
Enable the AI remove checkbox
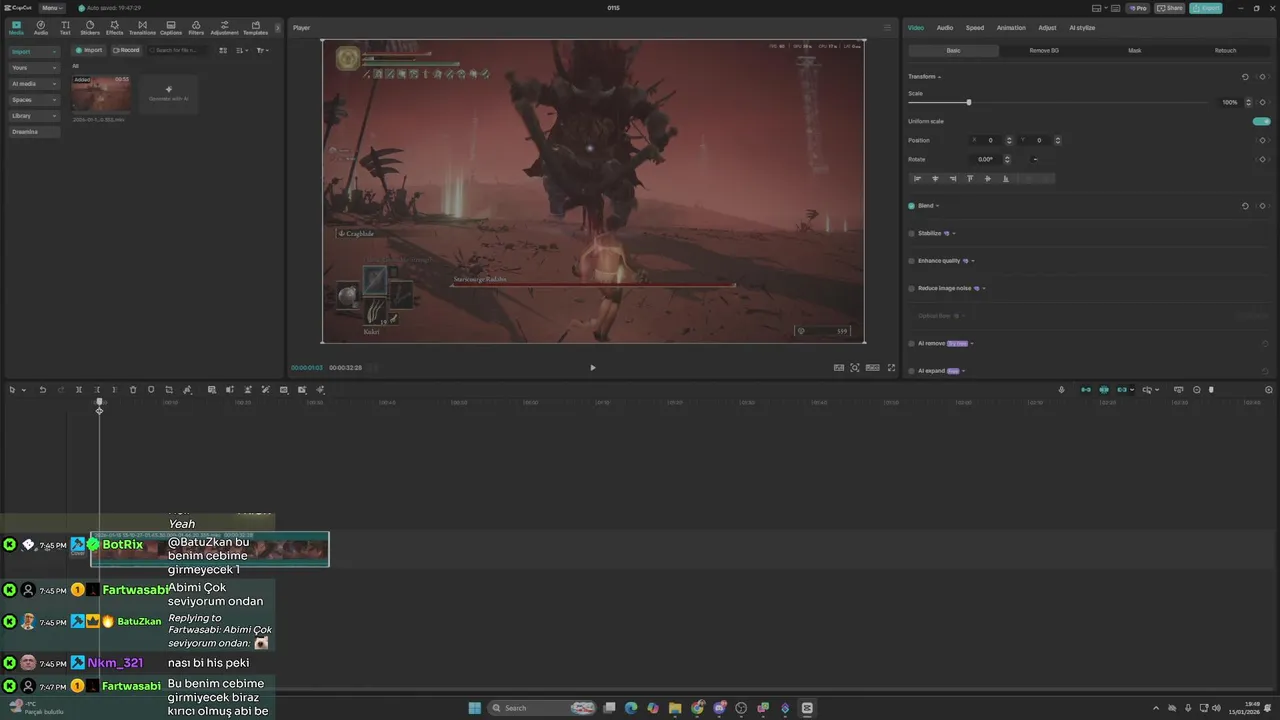click(x=911, y=343)
